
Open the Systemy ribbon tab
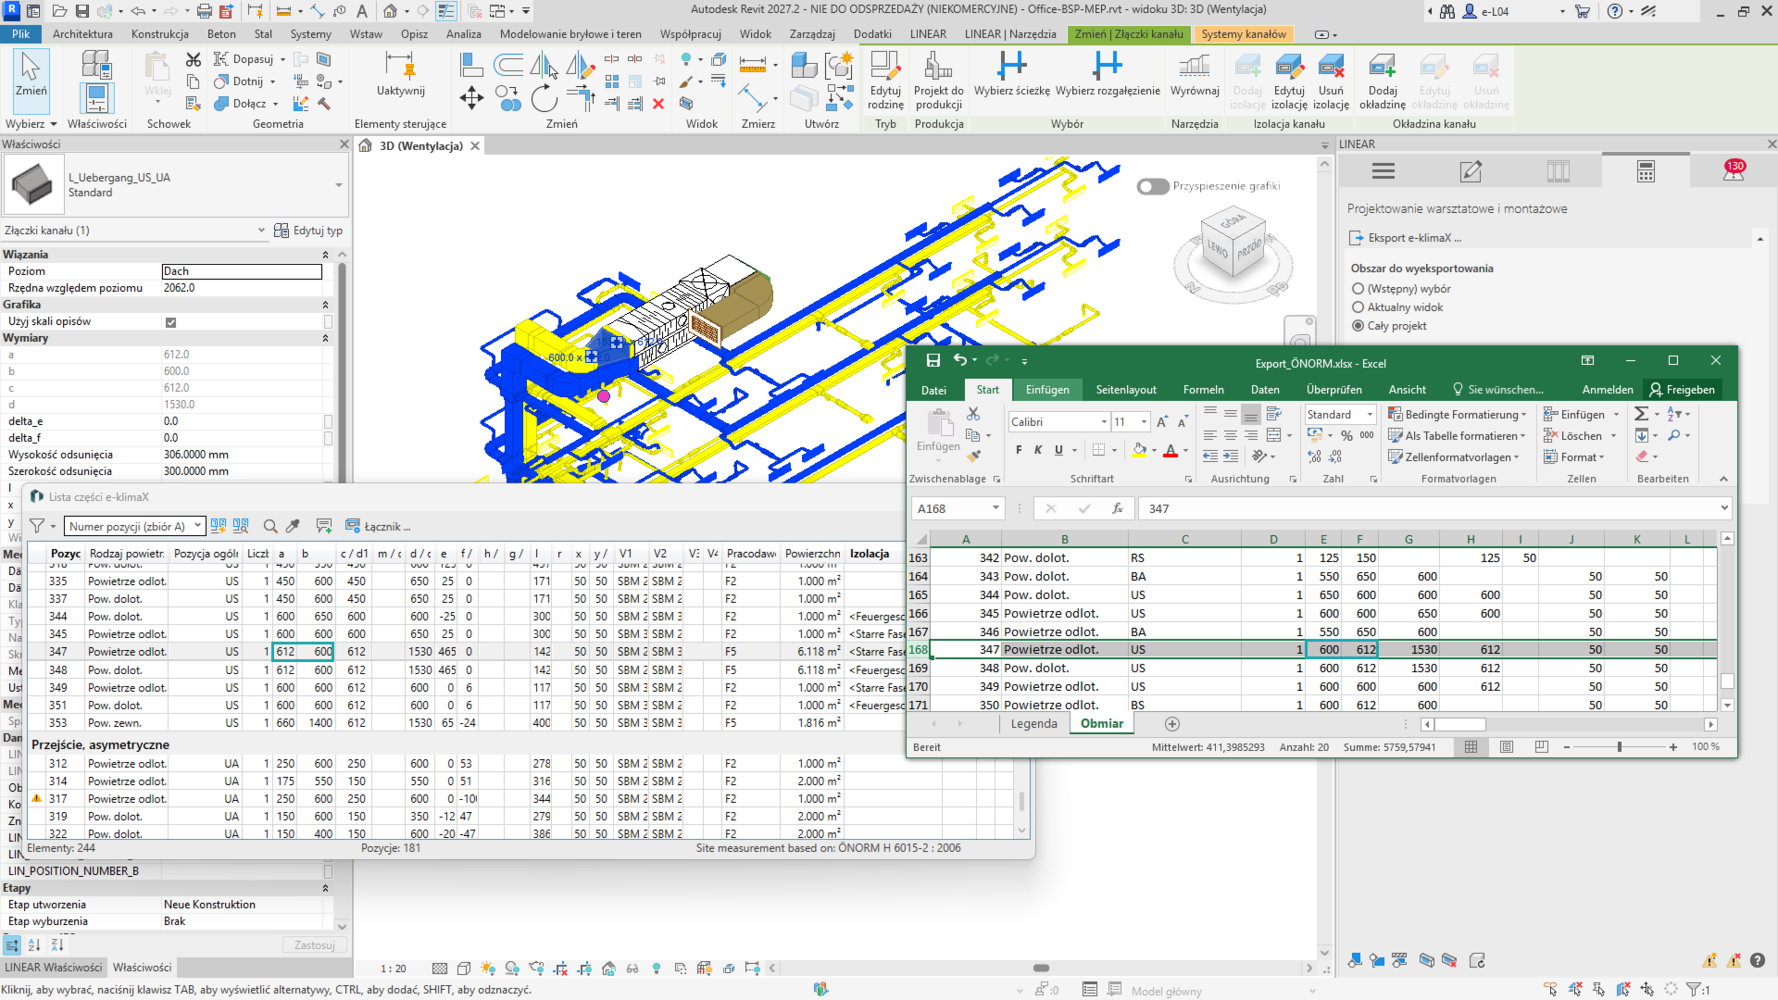(310, 34)
